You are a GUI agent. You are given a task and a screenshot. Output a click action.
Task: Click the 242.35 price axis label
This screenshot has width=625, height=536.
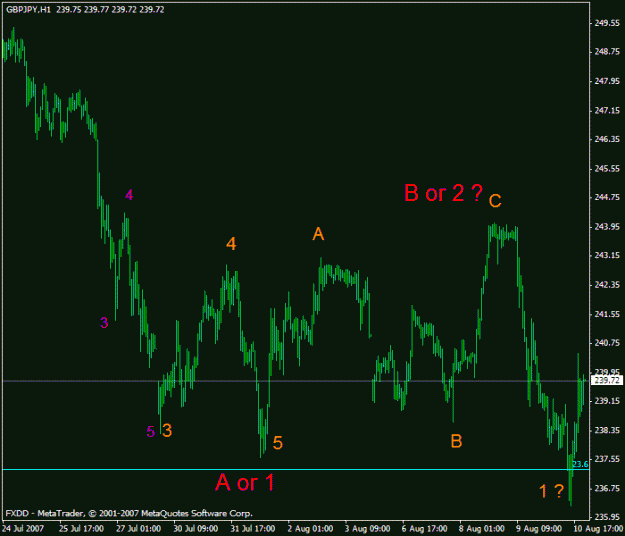(607, 285)
